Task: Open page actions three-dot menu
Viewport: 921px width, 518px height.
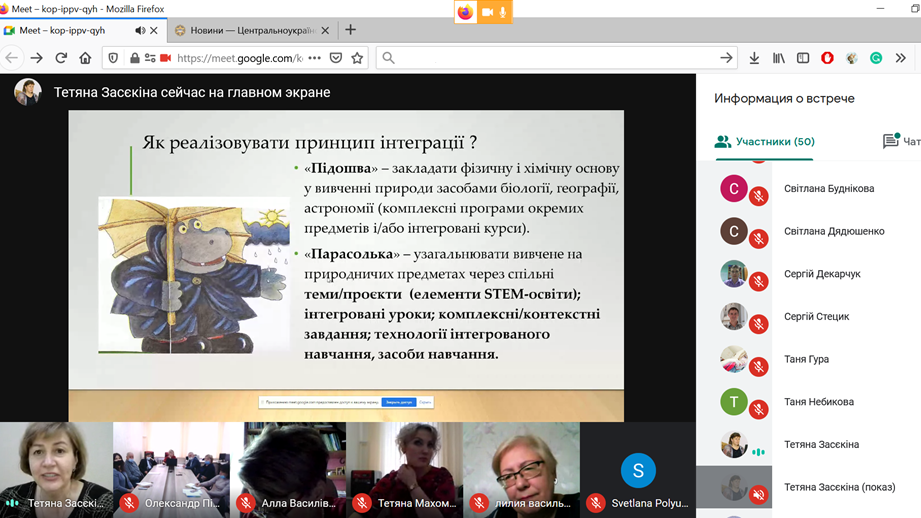Action: click(315, 58)
